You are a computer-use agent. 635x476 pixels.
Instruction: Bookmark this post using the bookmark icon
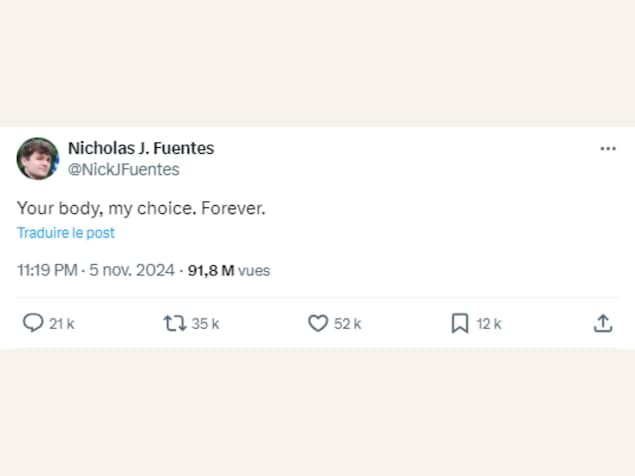point(460,323)
